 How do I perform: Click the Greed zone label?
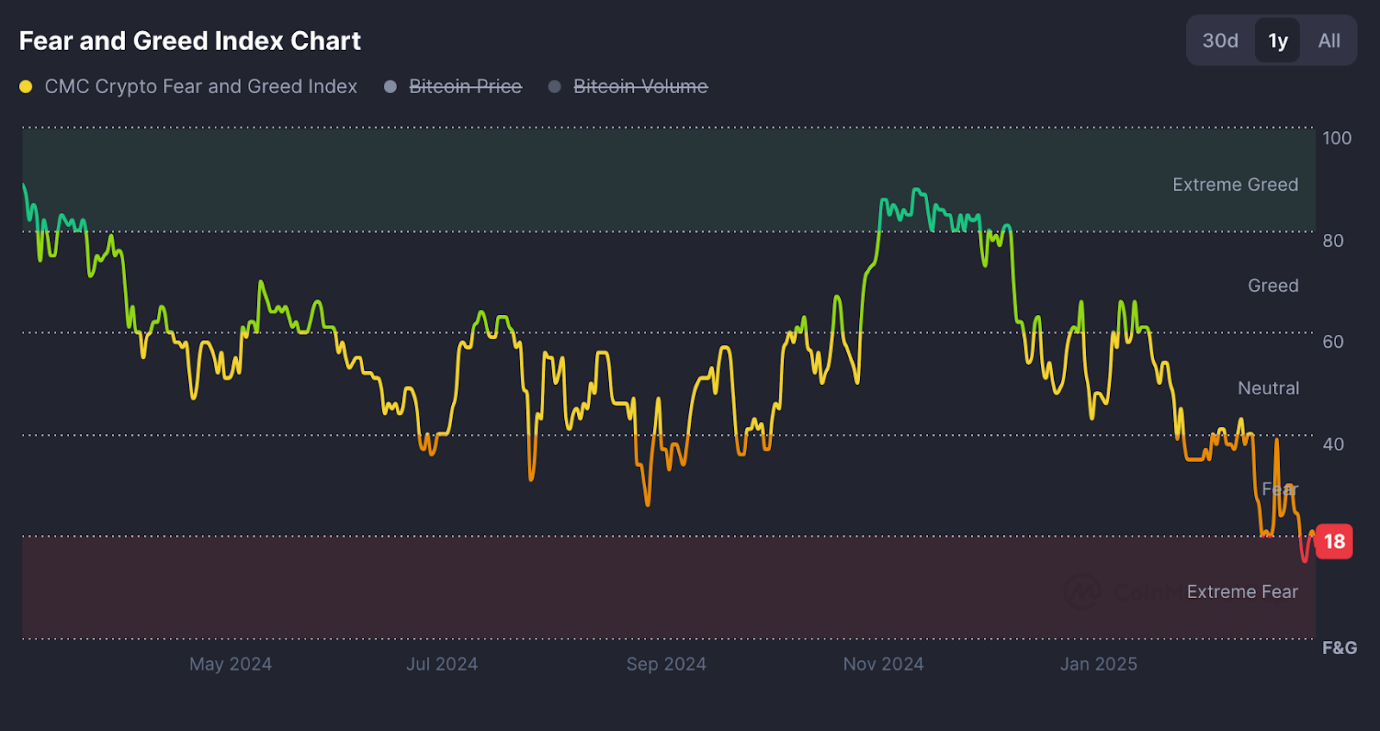pyautogui.click(x=1273, y=286)
